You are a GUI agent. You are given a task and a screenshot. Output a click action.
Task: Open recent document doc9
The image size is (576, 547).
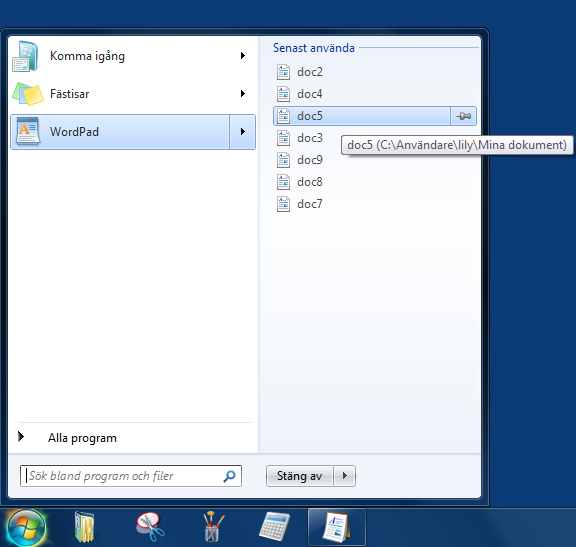pyautogui.click(x=375, y=160)
